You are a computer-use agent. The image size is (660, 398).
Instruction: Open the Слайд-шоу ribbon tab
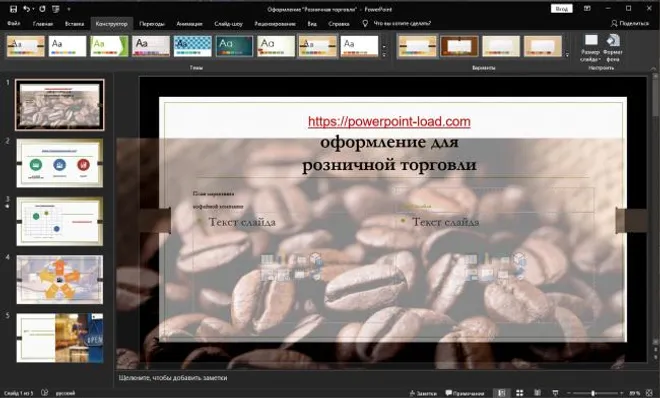click(229, 24)
